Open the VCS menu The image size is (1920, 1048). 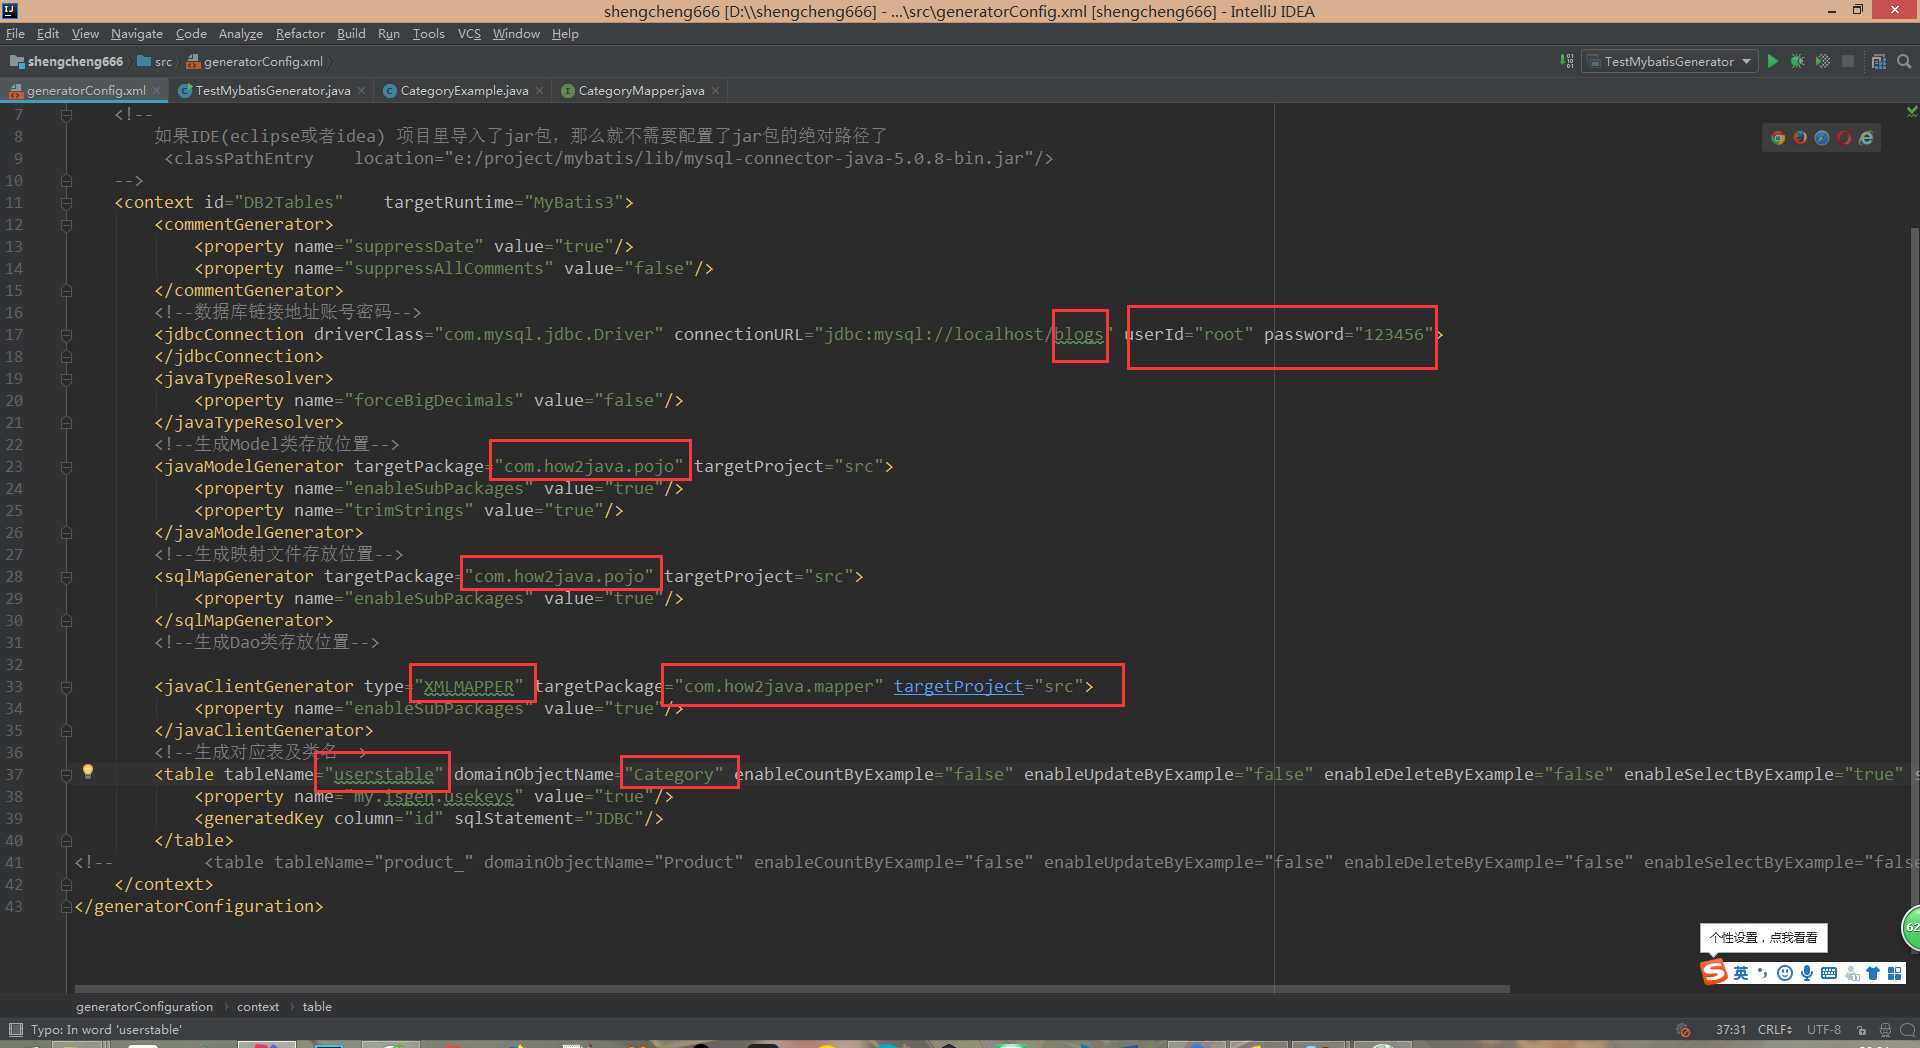pyautogui.click(x=469, y=33)
